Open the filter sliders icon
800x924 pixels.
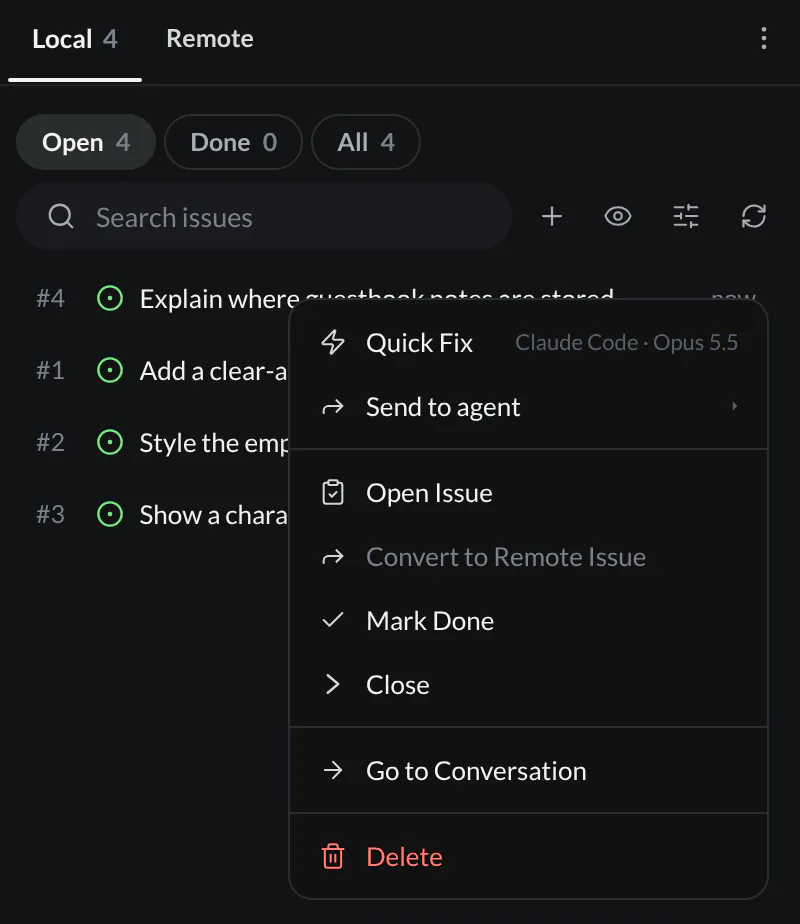[x=686, y=217]
